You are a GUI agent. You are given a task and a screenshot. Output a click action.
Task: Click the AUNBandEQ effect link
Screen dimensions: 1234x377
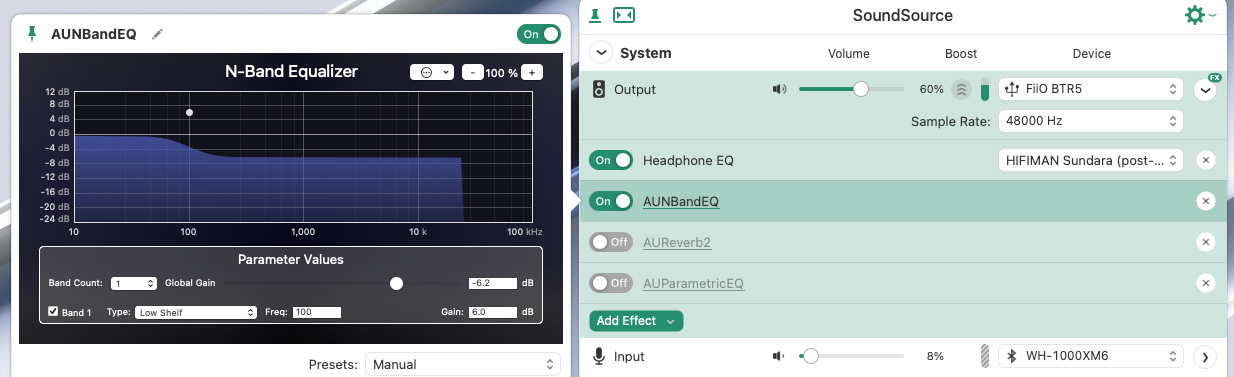[681, 201]
